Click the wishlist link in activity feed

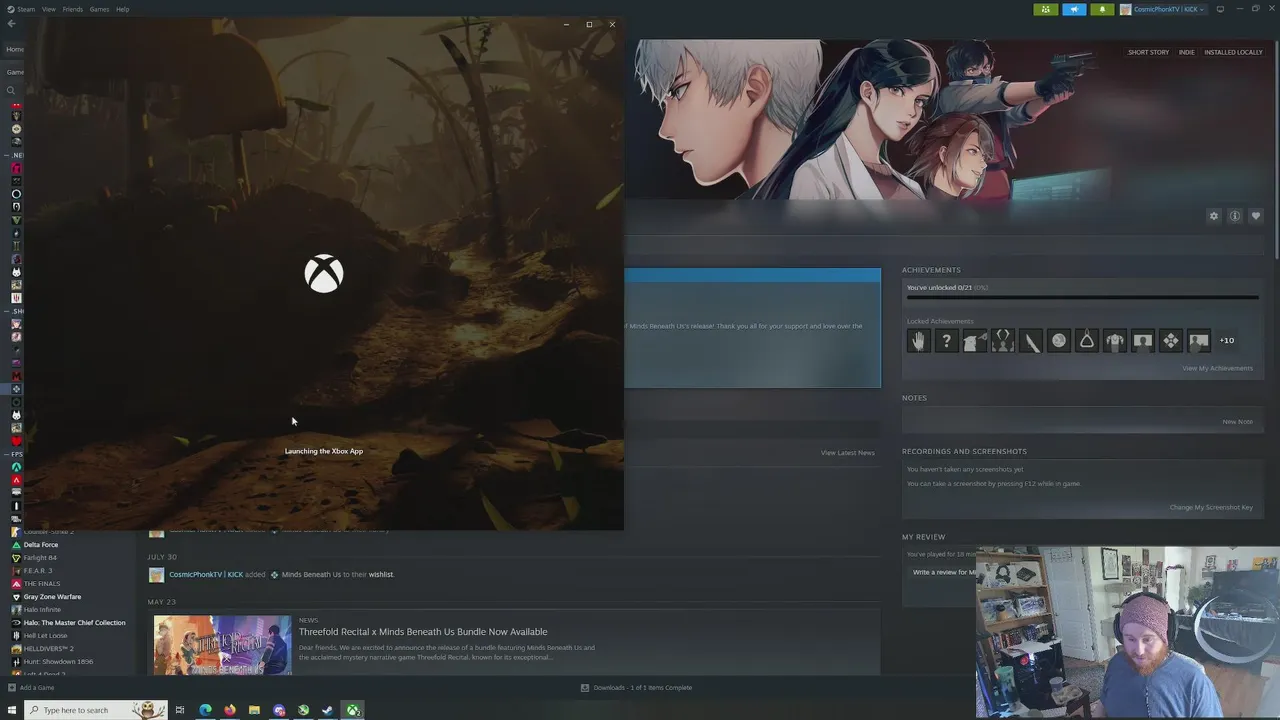(380, 574)
